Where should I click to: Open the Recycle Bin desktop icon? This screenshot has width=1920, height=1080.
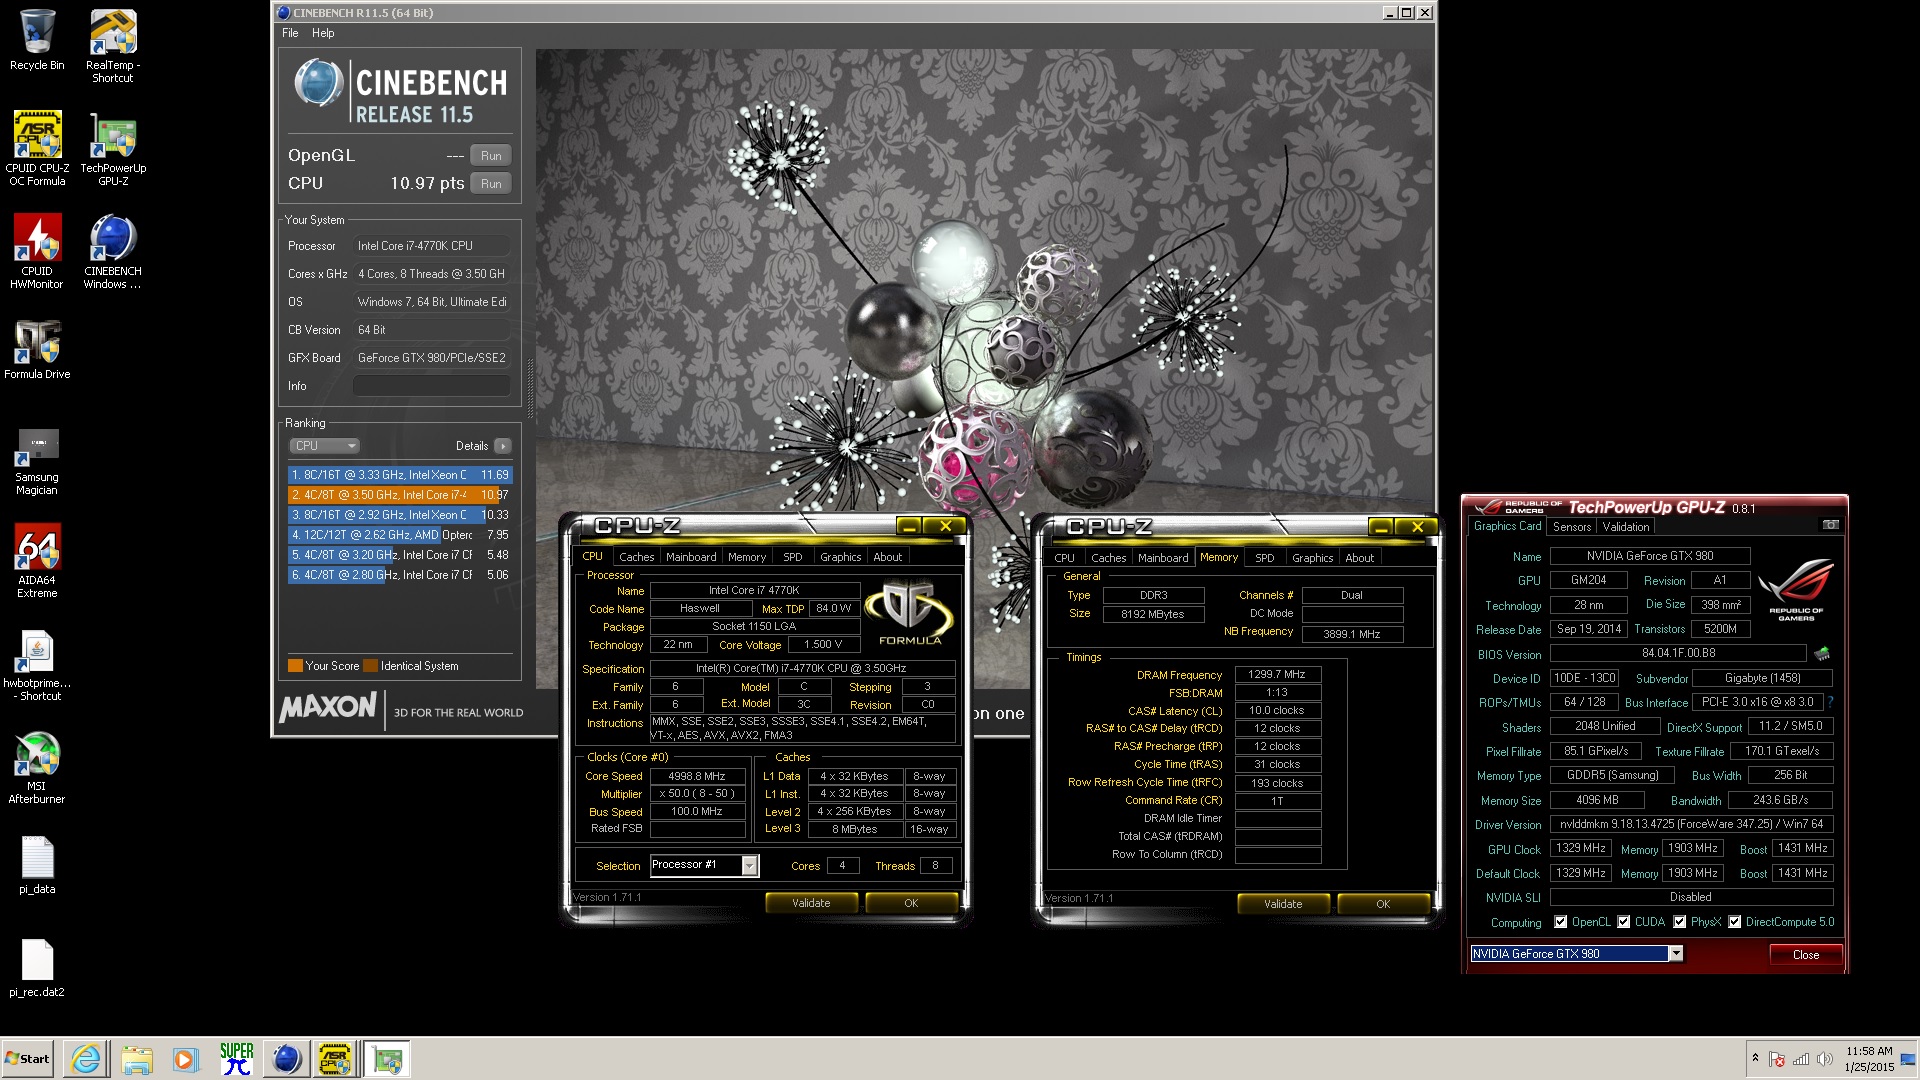[37, 40]
